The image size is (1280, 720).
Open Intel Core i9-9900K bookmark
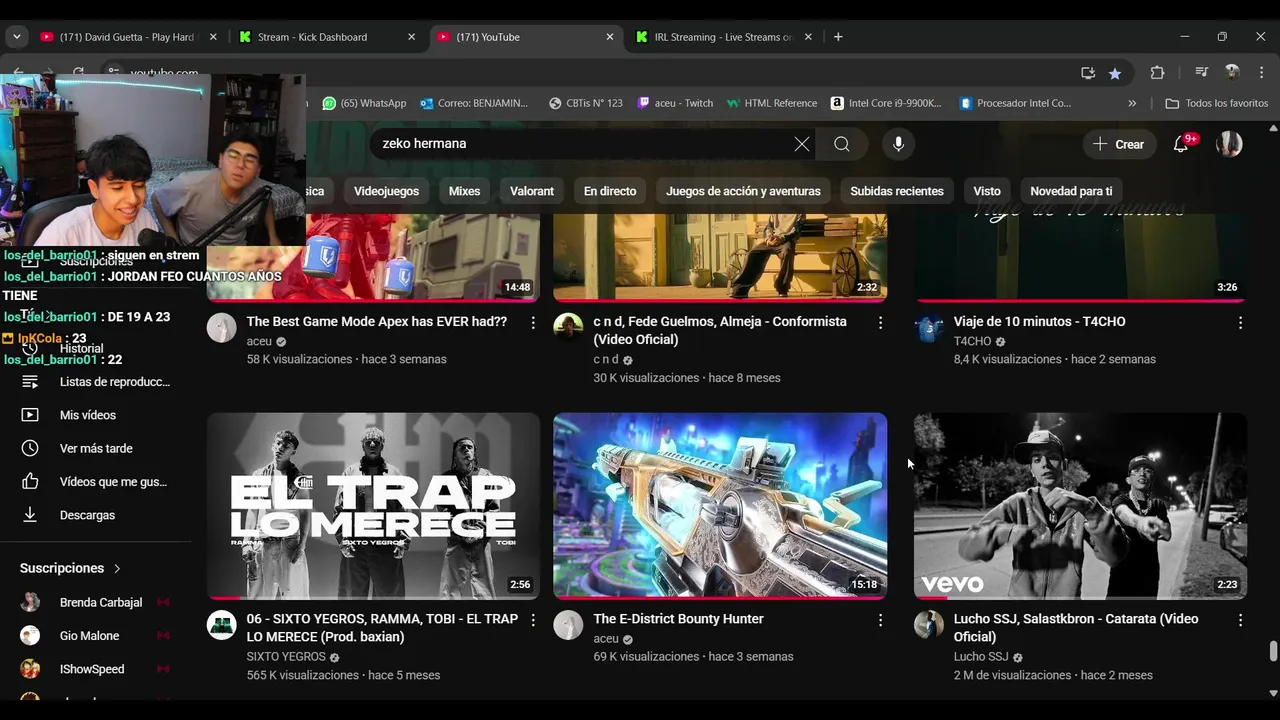point(886,103)
